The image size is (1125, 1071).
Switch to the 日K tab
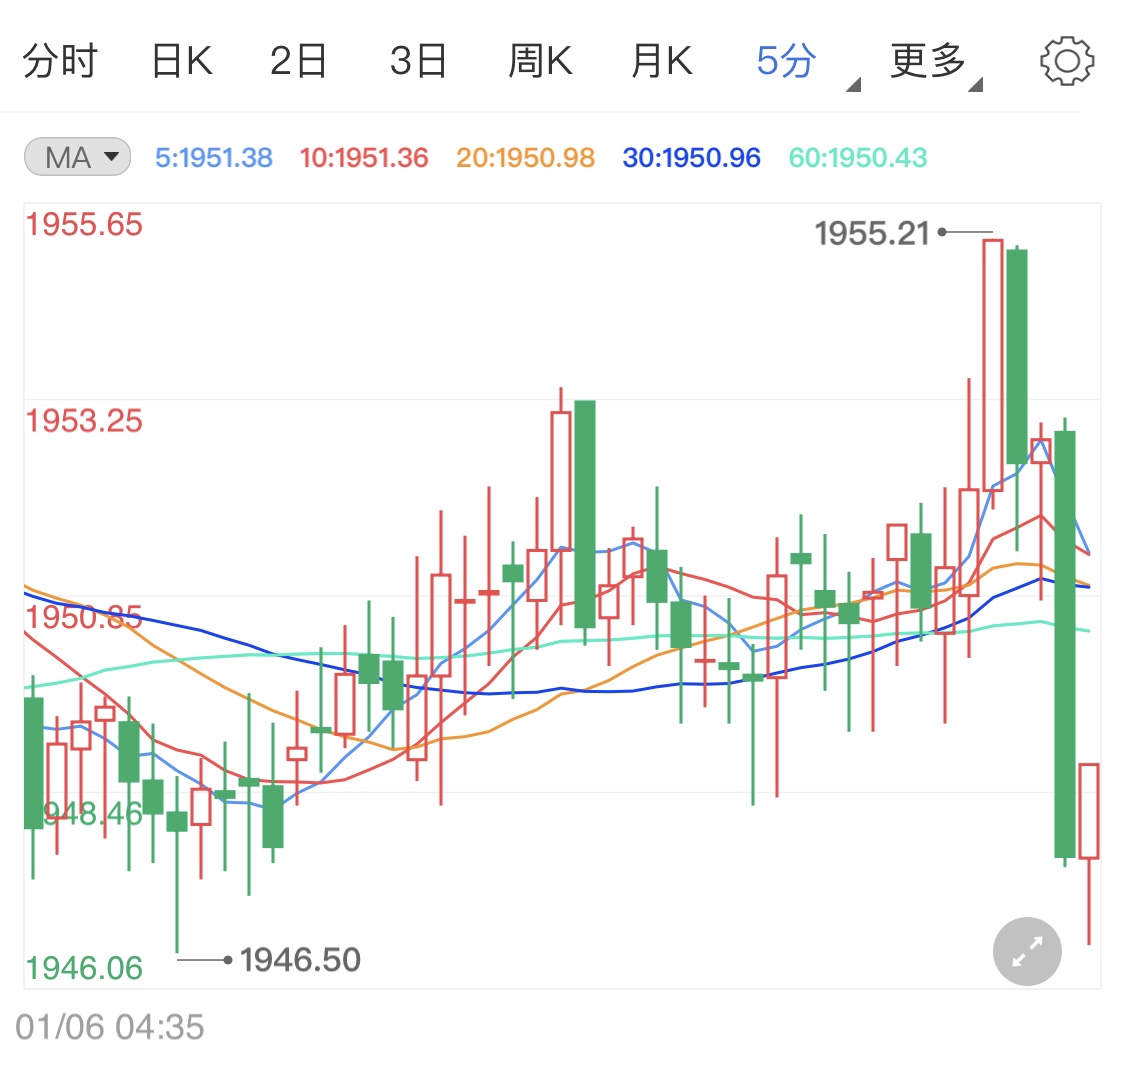click(181, 60)
